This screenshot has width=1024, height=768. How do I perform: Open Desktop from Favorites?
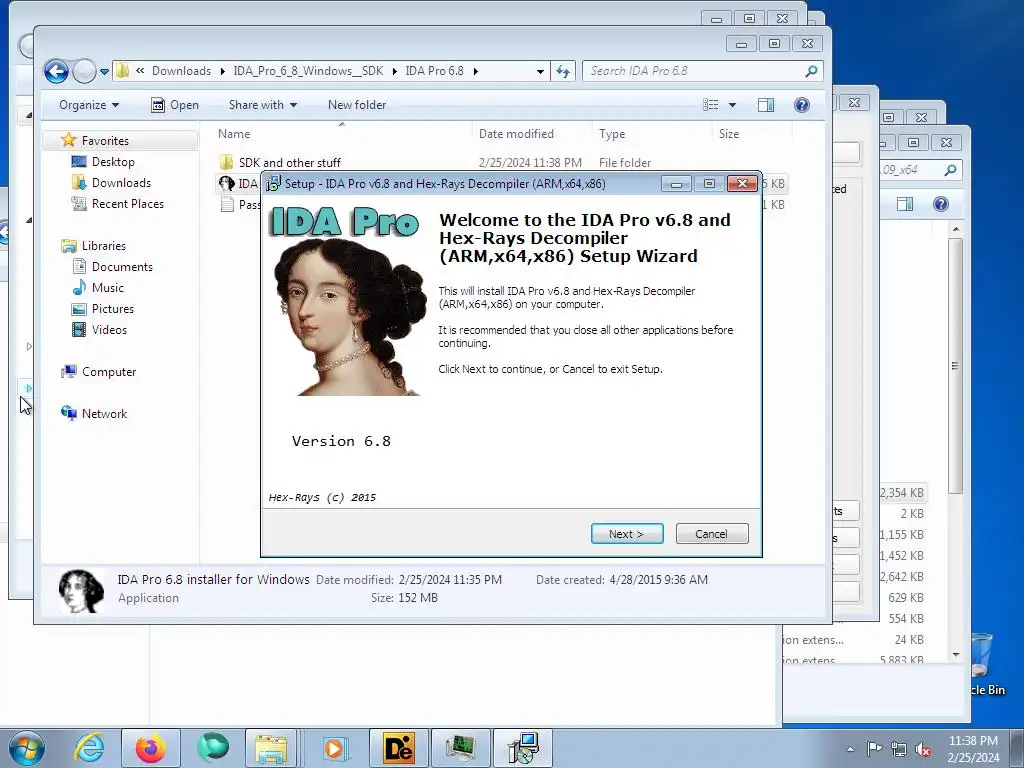[x=113, y=161]
